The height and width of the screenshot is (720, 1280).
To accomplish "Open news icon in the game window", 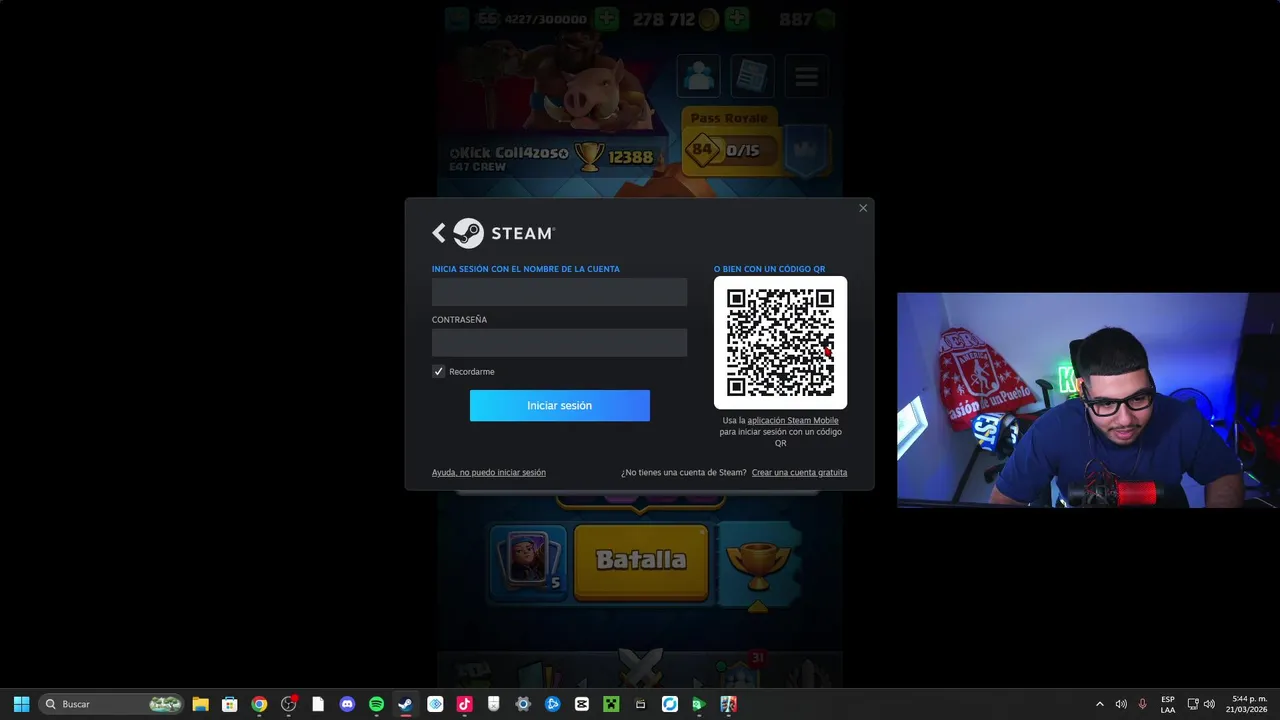I will (752, 76).
